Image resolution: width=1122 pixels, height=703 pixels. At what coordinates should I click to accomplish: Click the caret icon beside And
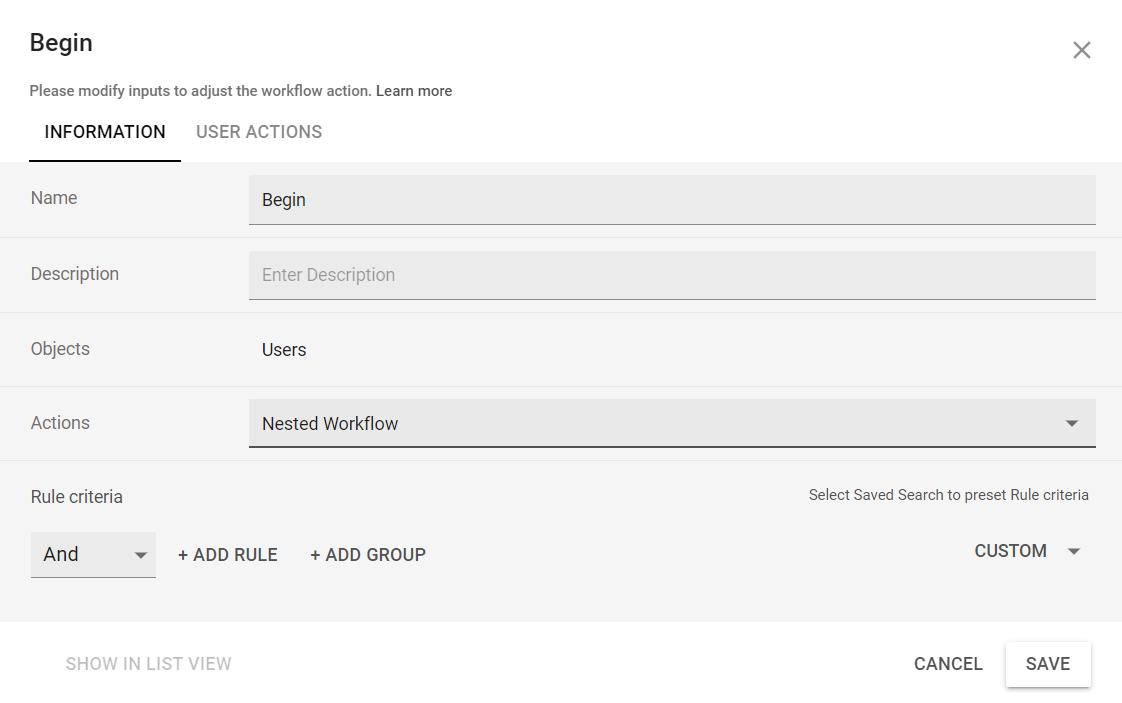(140, 555)
